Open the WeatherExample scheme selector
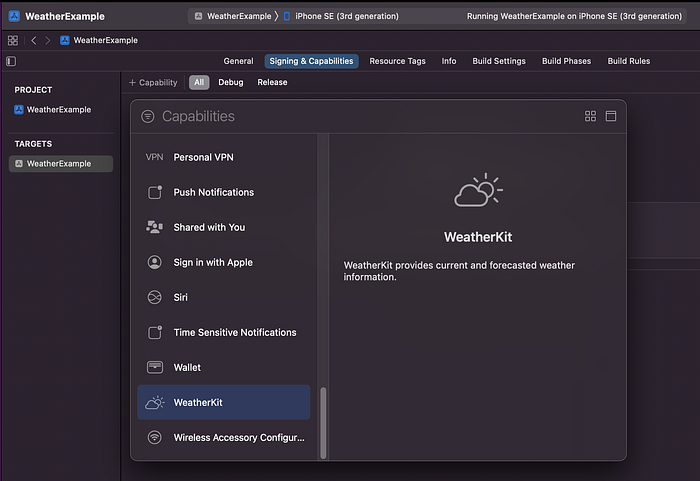The height and width of the screenshot is (481, 700). (233, 16)
